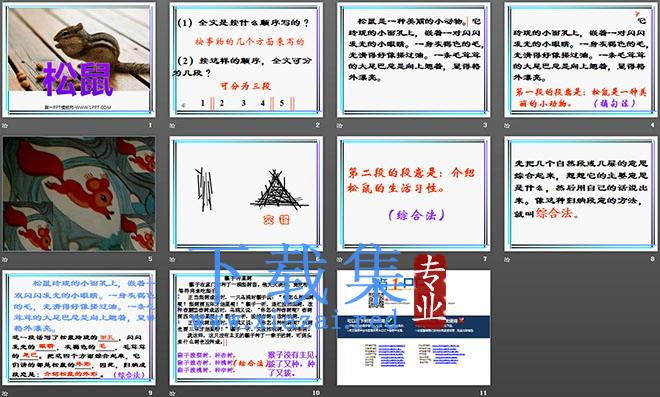
Task: Select slide 6 showing the stick drawings
Action: [246, 194]
